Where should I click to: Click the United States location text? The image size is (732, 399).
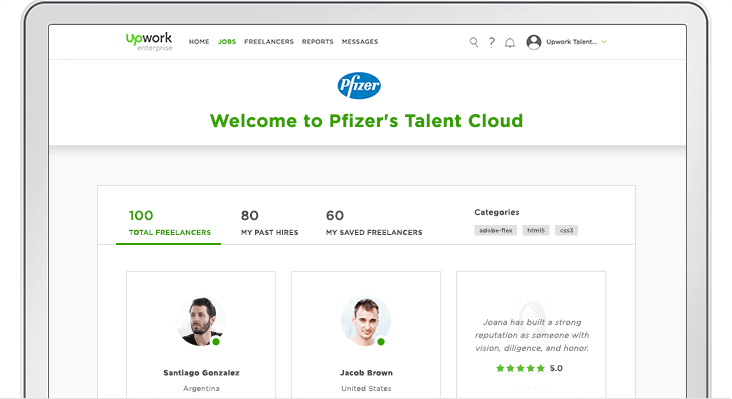tap(366, 388)
